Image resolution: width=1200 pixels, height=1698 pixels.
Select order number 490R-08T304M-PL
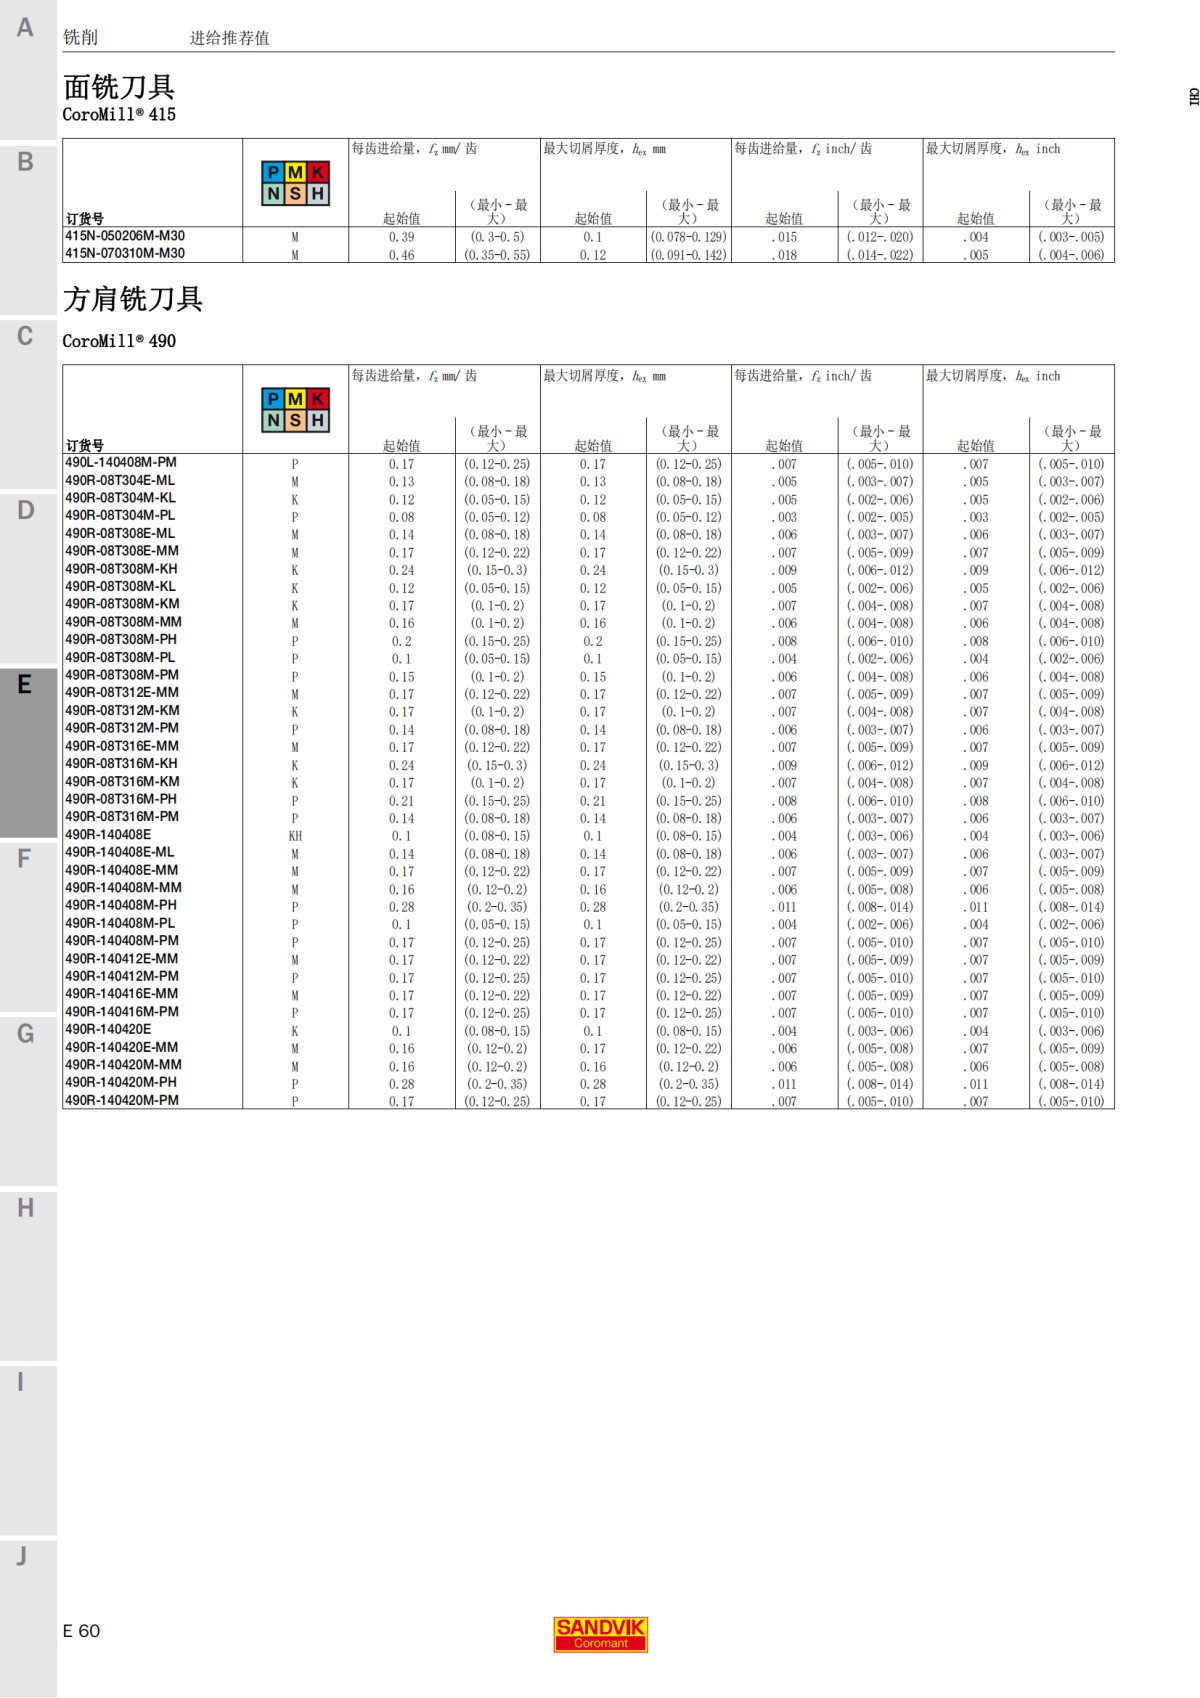coord(120,516)
